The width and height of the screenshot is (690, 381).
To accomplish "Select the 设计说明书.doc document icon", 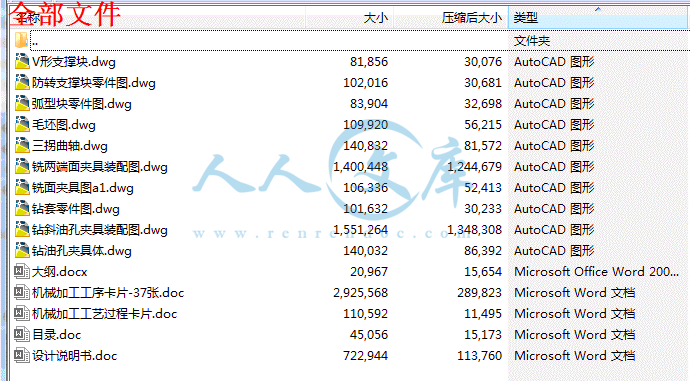I will 22,355.
